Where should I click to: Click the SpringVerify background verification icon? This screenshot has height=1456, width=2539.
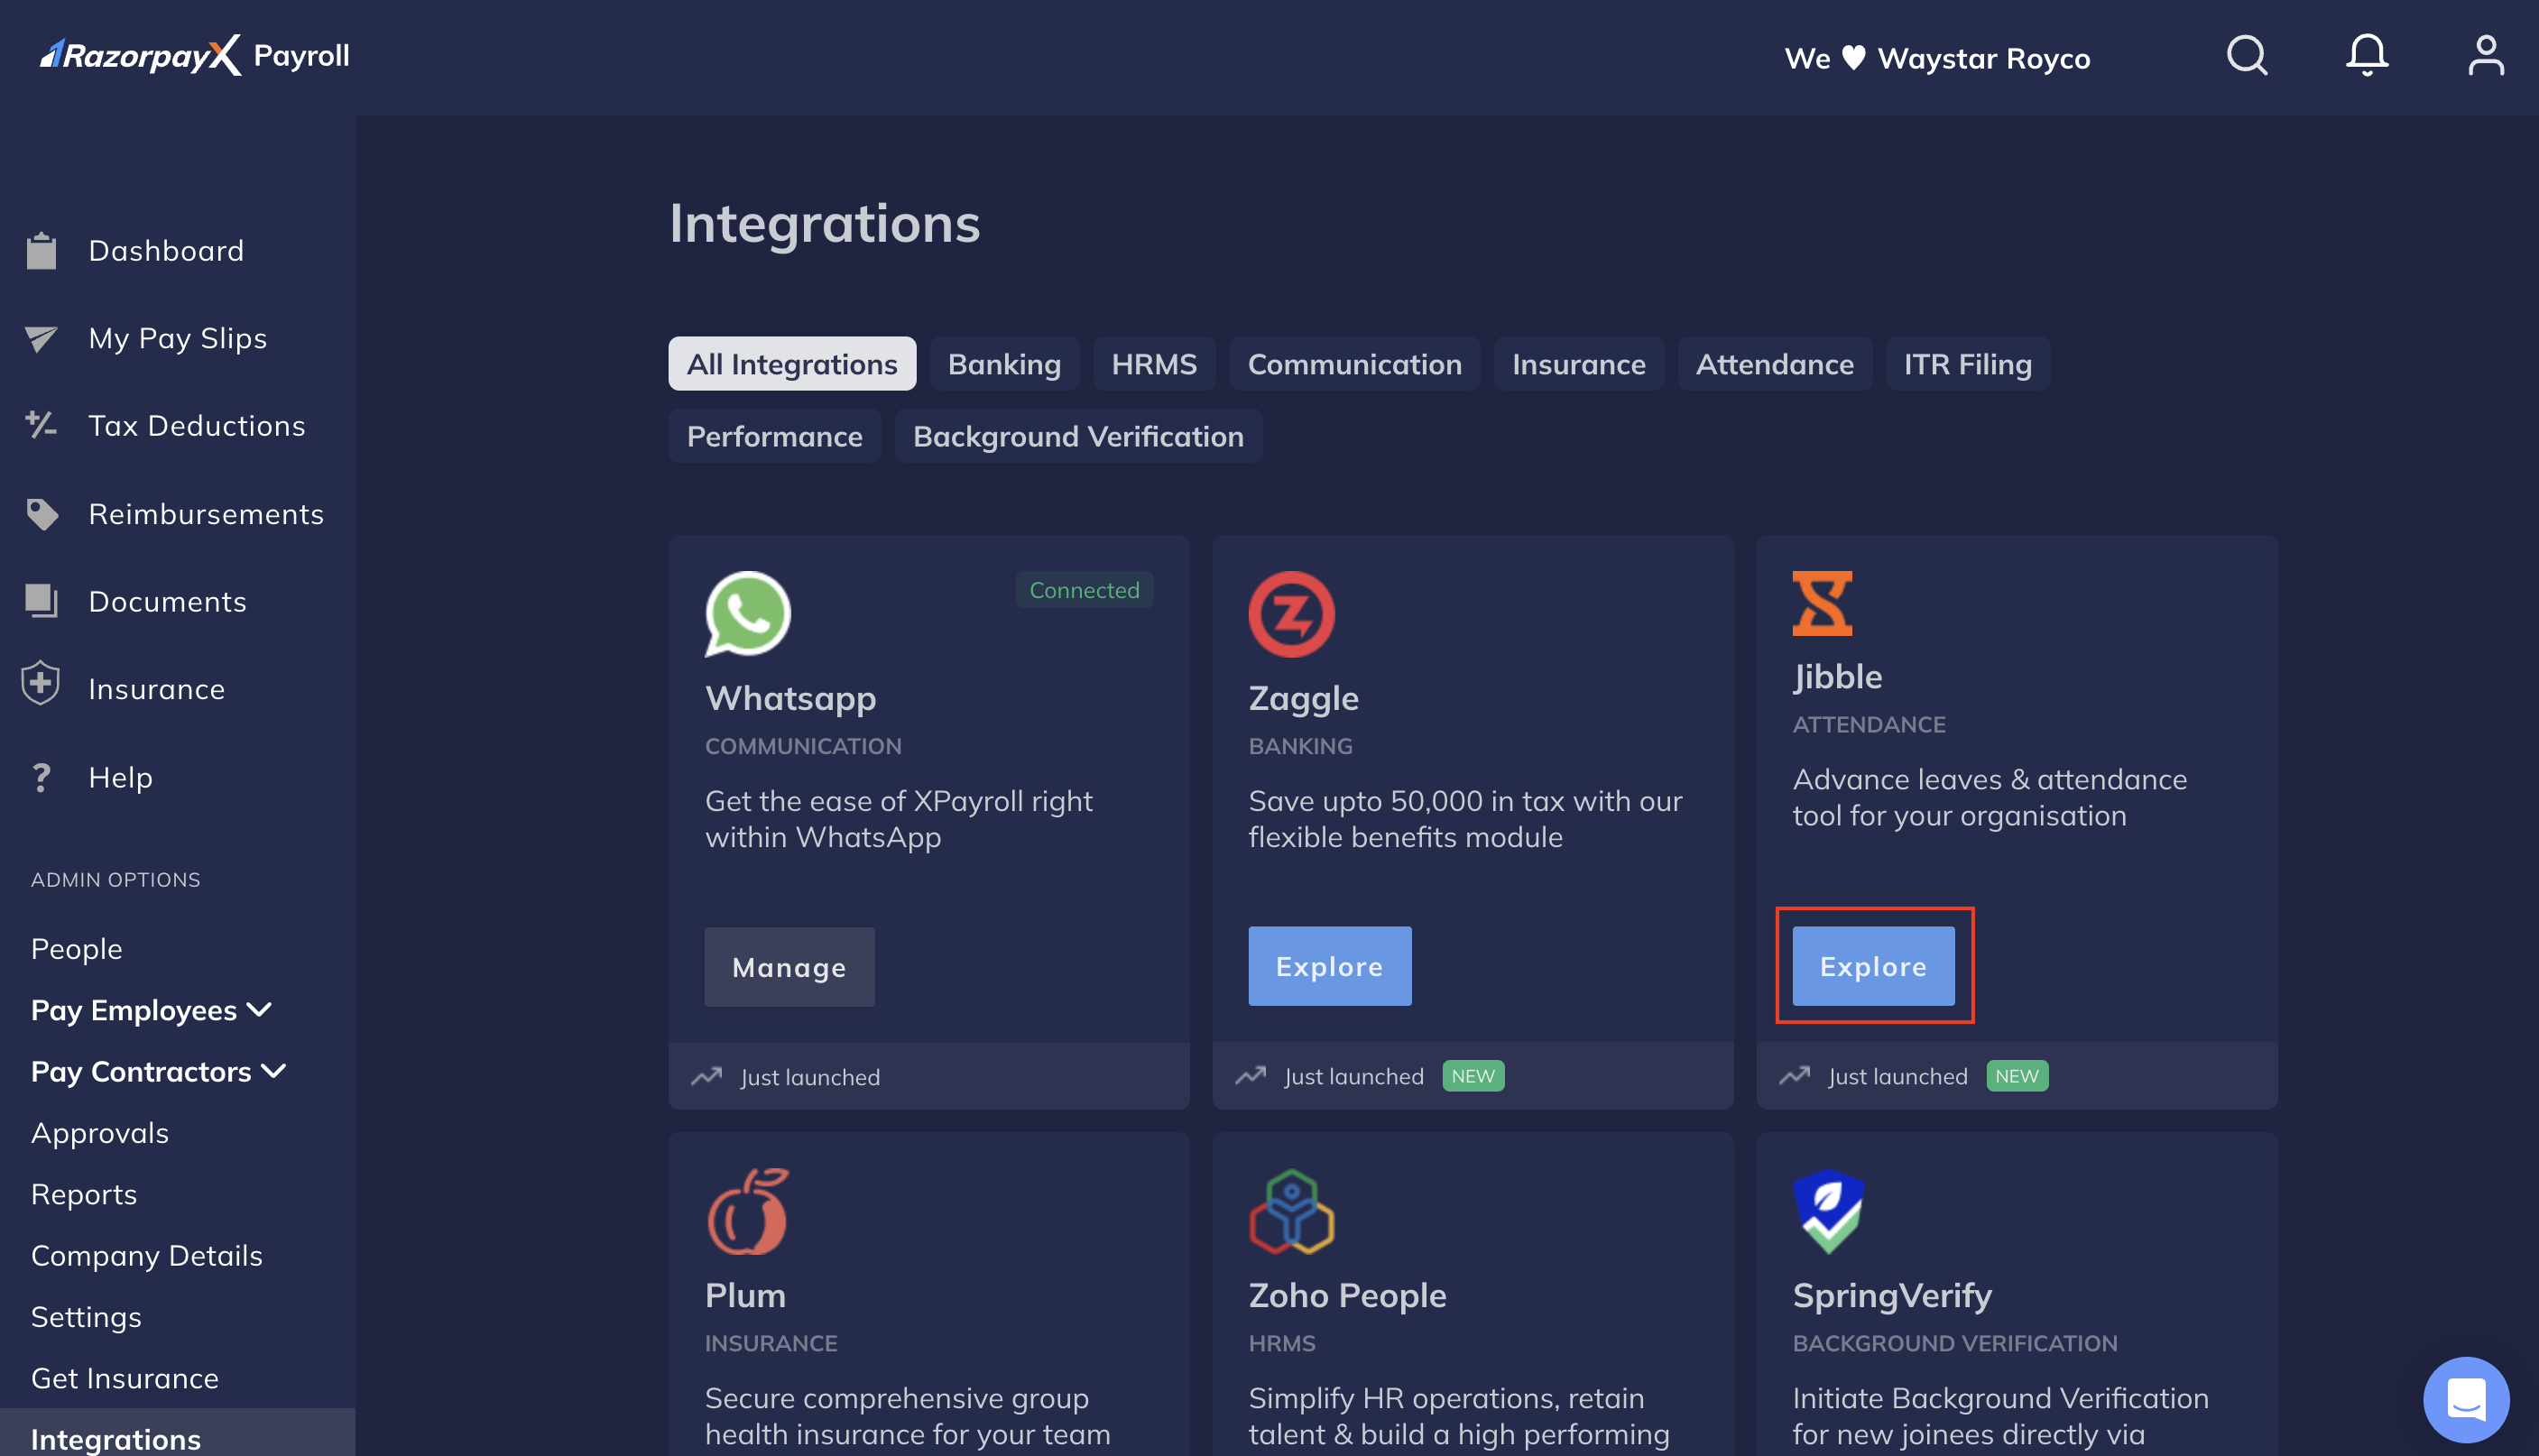1831,1210
